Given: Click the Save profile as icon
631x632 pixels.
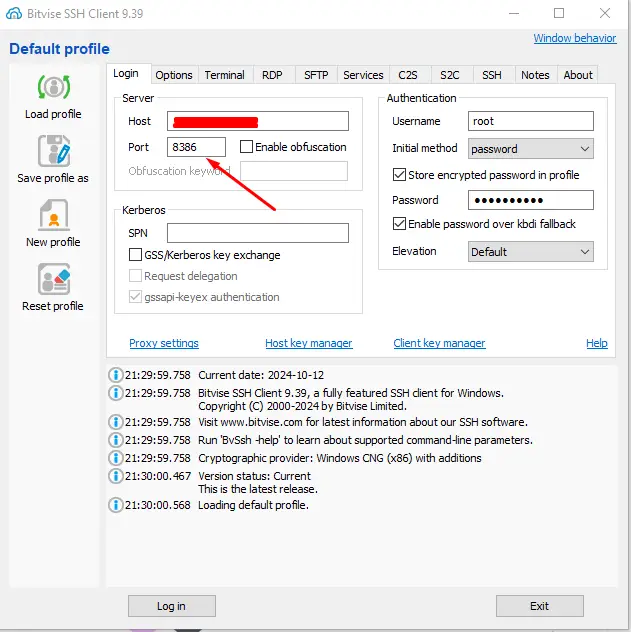Looking at the screenshot, I should pyautogui.click(x=54, y=151).
